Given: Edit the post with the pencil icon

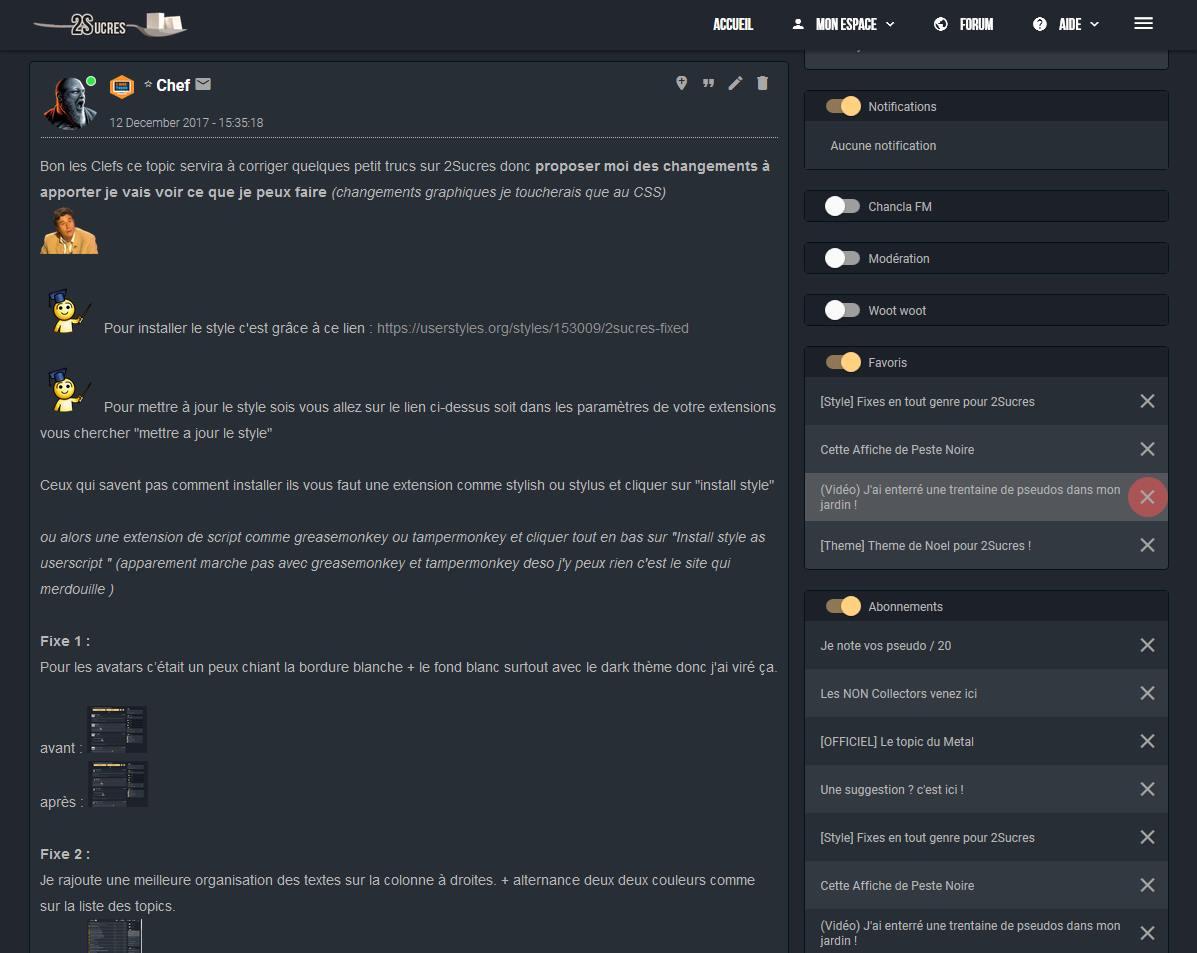Looking at the screenshot, I should (x=735, y=83).
